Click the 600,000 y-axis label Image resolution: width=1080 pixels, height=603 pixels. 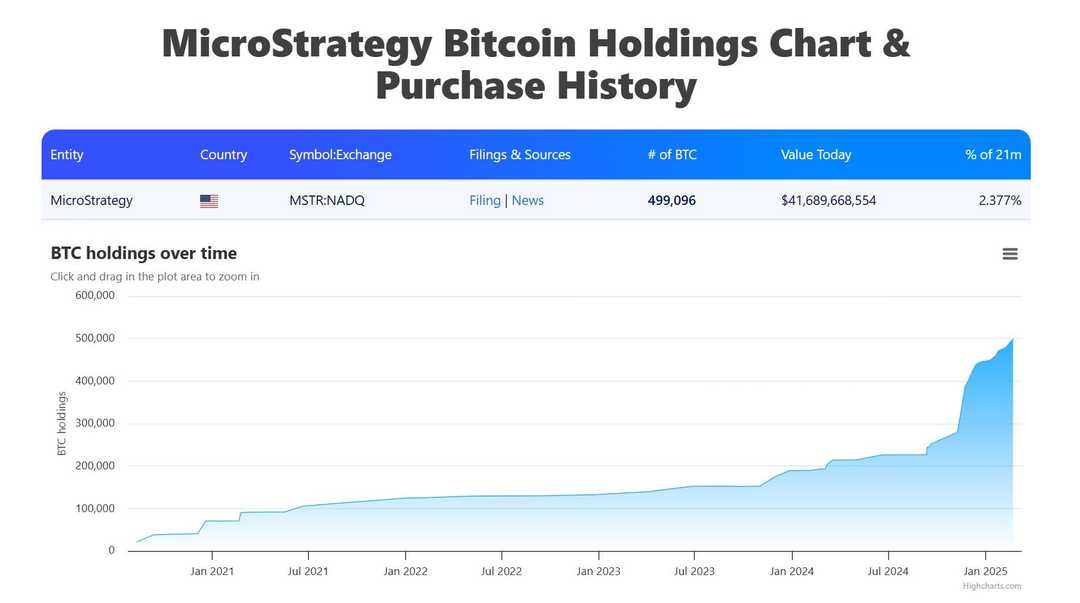click(93, 294)
